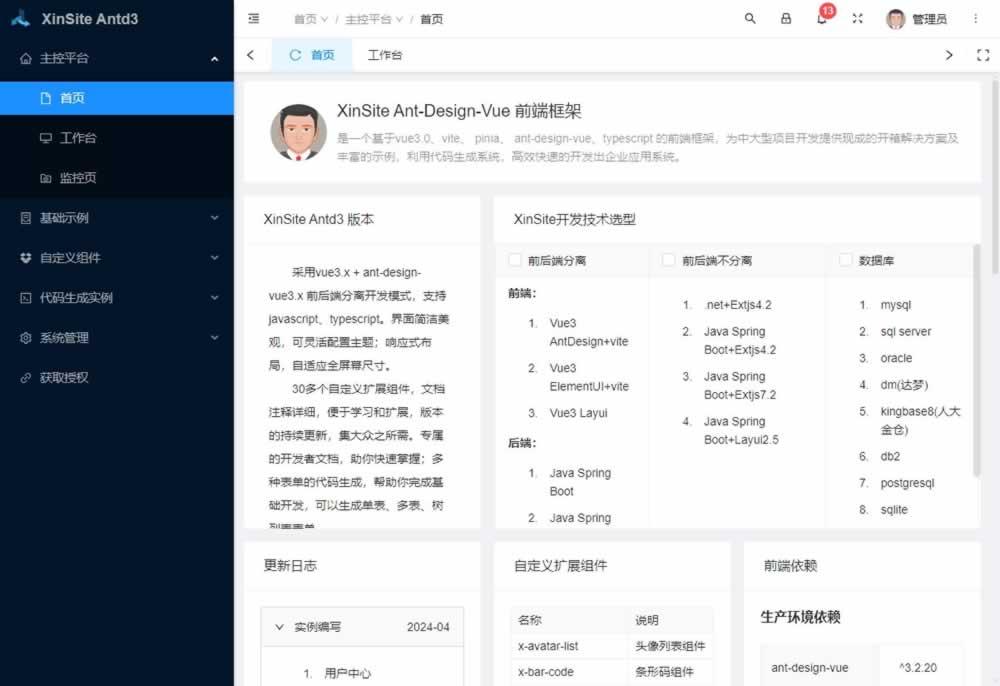Click the ^3.2.20 version value
This screenshot has height=686, width=1000.
tap(918, 668)
